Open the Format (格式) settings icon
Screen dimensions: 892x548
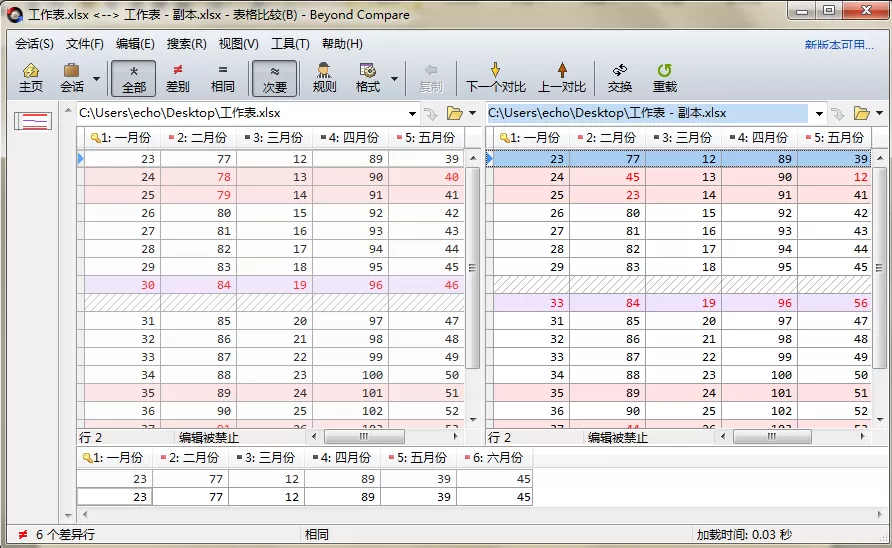pos(367,78)
